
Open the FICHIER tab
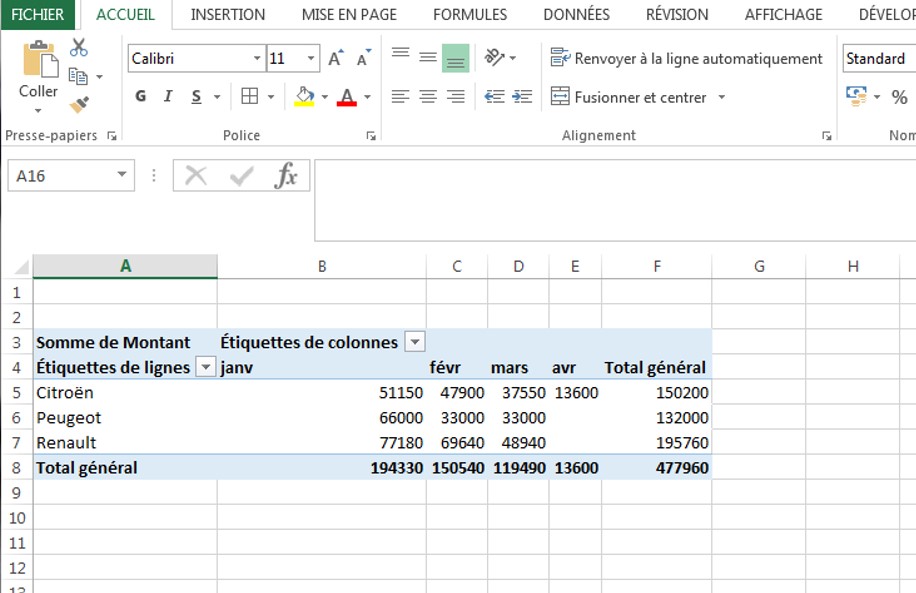(x=37, y=15)
